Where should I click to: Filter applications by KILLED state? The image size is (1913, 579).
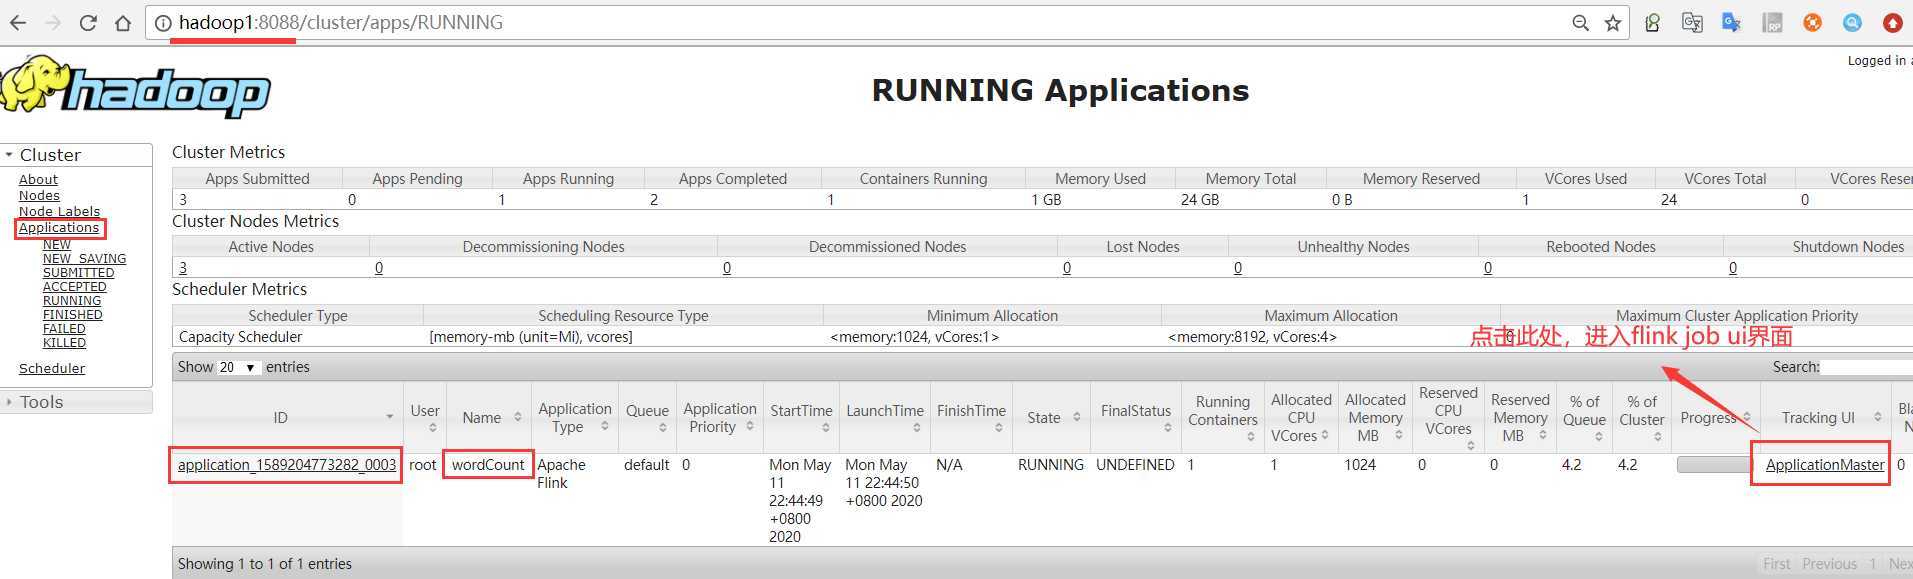(x=64, y=342)
